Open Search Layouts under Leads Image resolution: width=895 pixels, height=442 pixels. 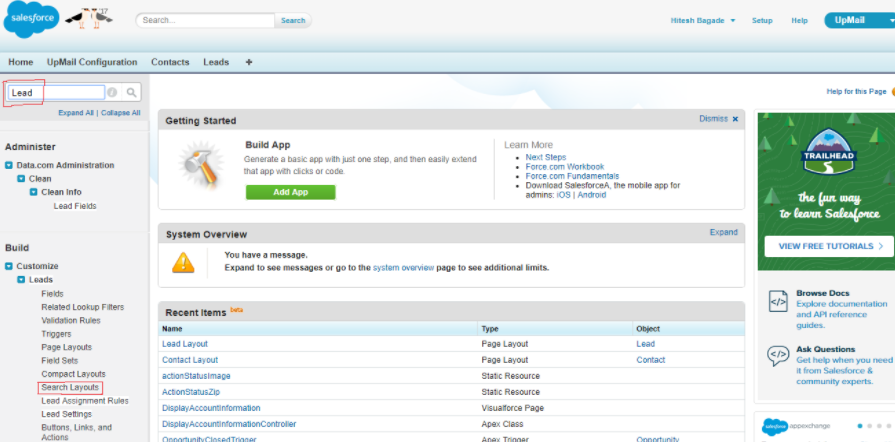click(x=70, y=388)
